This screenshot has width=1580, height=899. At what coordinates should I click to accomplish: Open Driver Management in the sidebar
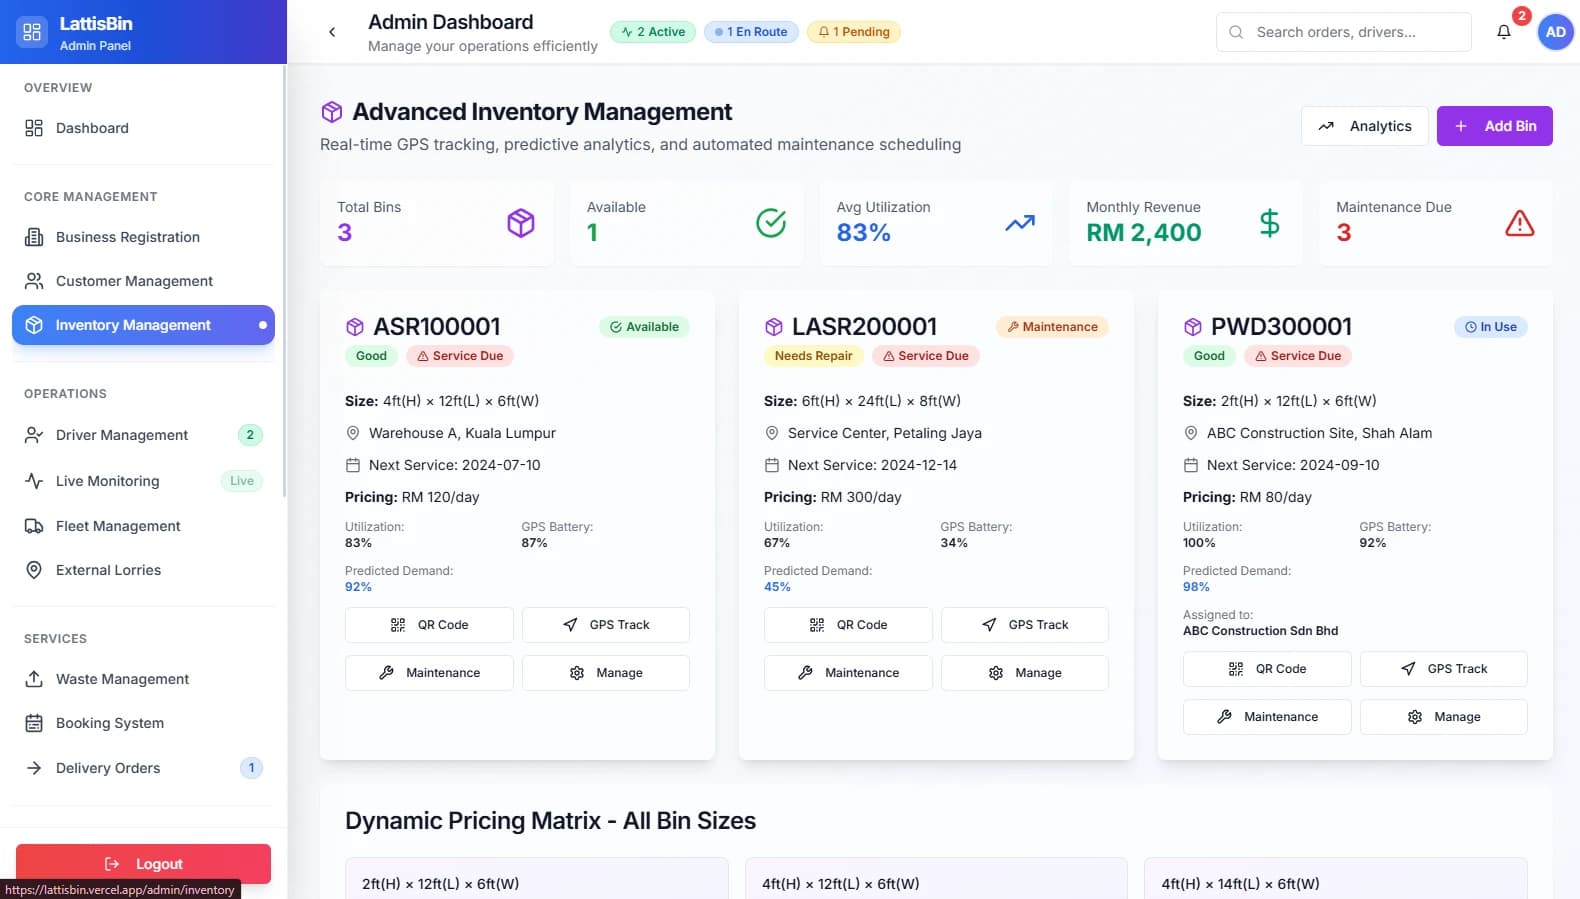tap(122, 435)
